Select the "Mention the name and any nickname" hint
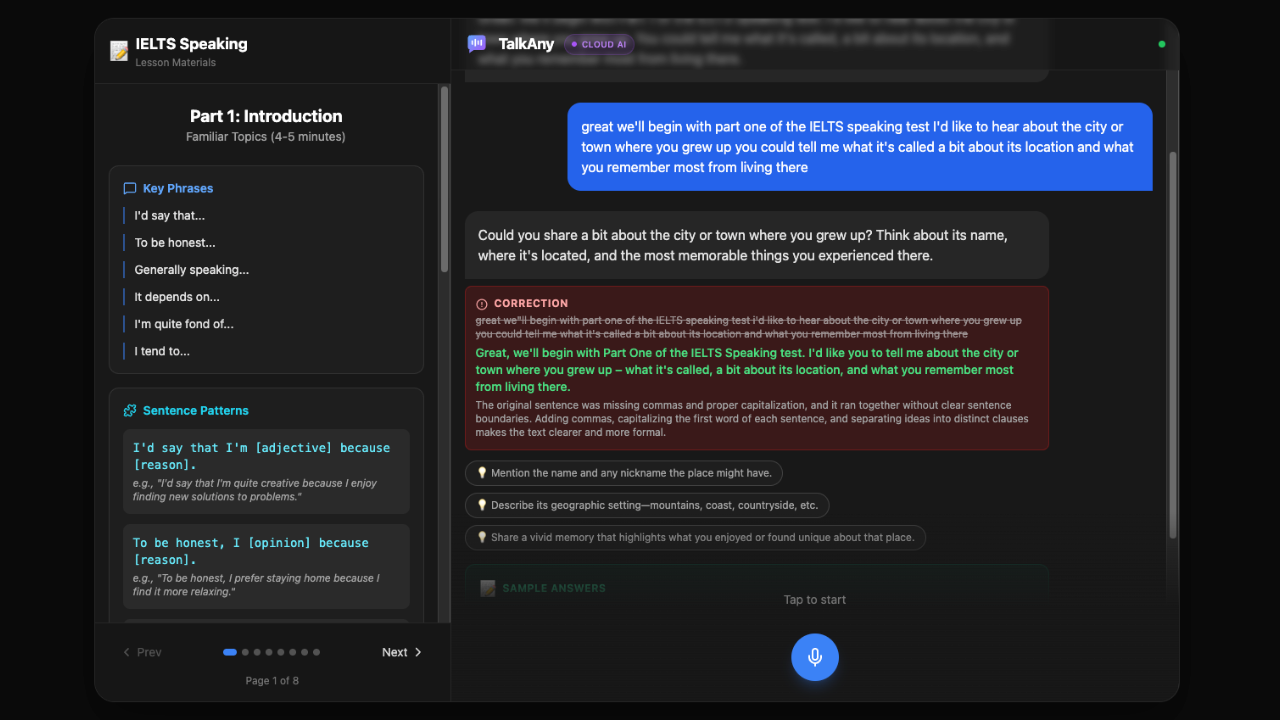 coord(624,473)
